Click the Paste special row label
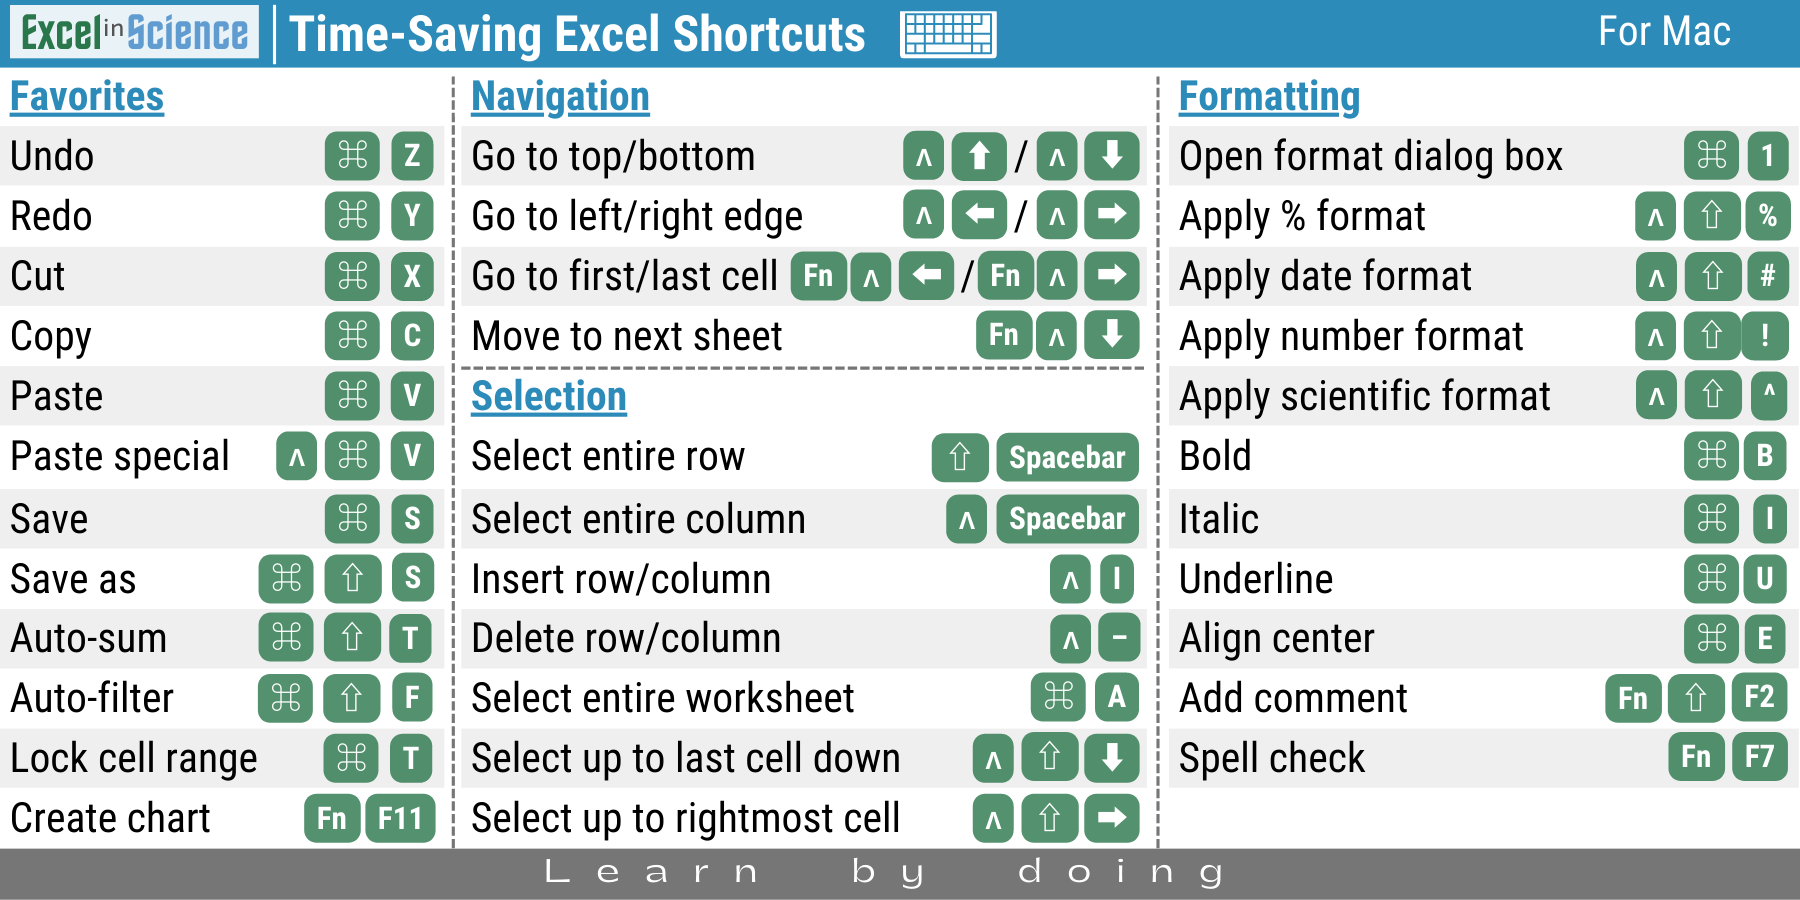The width and height of the screenshot is (1800, 900). 120,457
